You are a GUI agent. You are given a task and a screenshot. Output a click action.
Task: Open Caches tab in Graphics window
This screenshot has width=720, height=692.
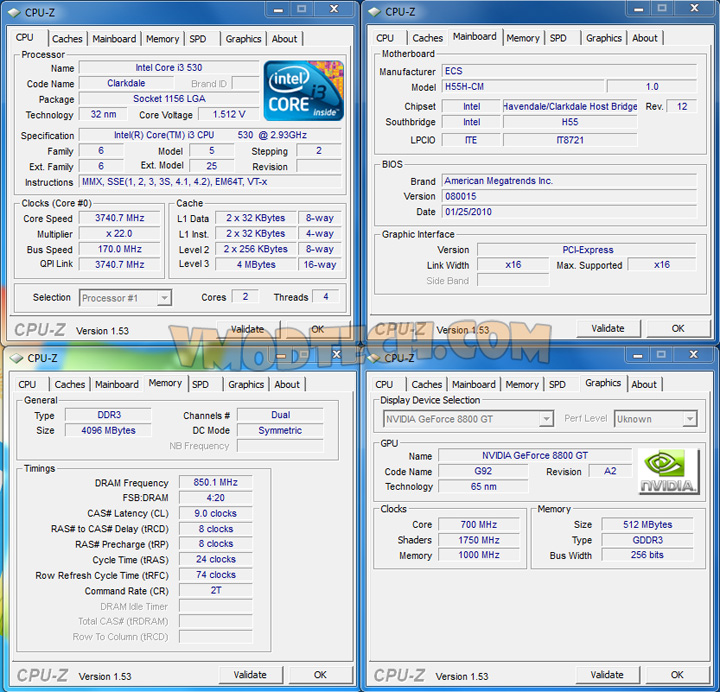(427, 384)
